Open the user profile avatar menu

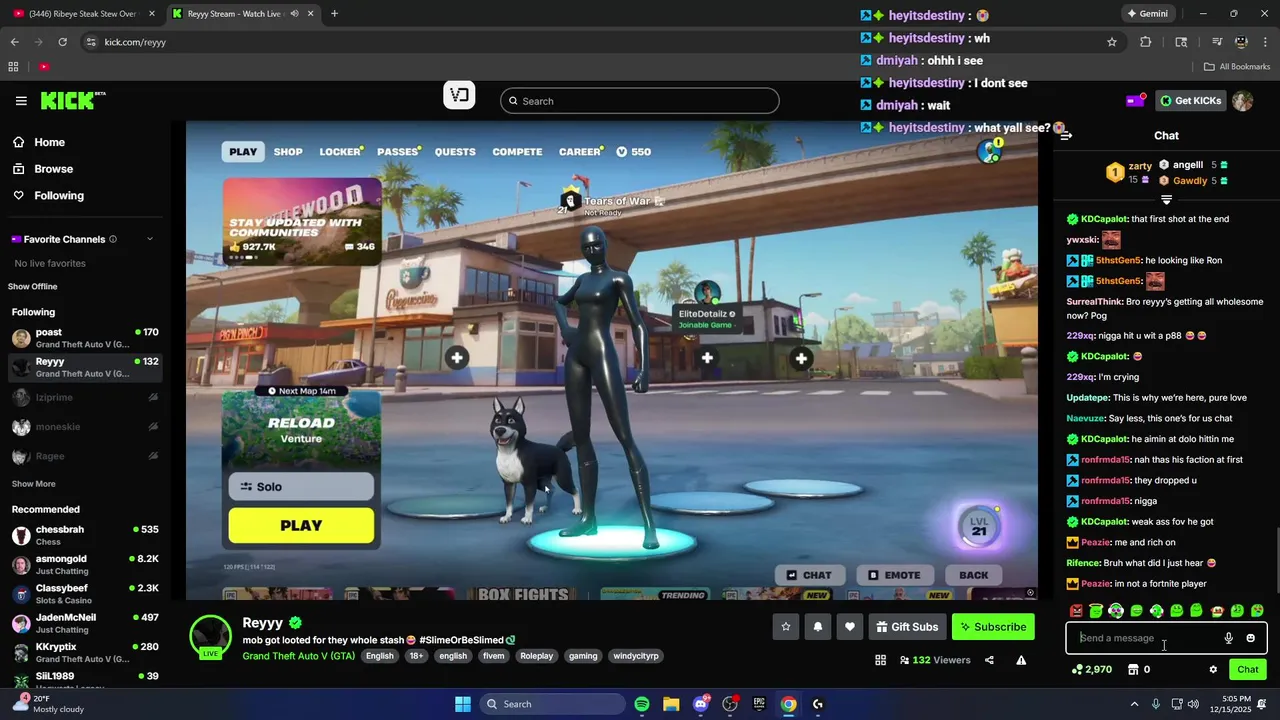[1242, 101]
